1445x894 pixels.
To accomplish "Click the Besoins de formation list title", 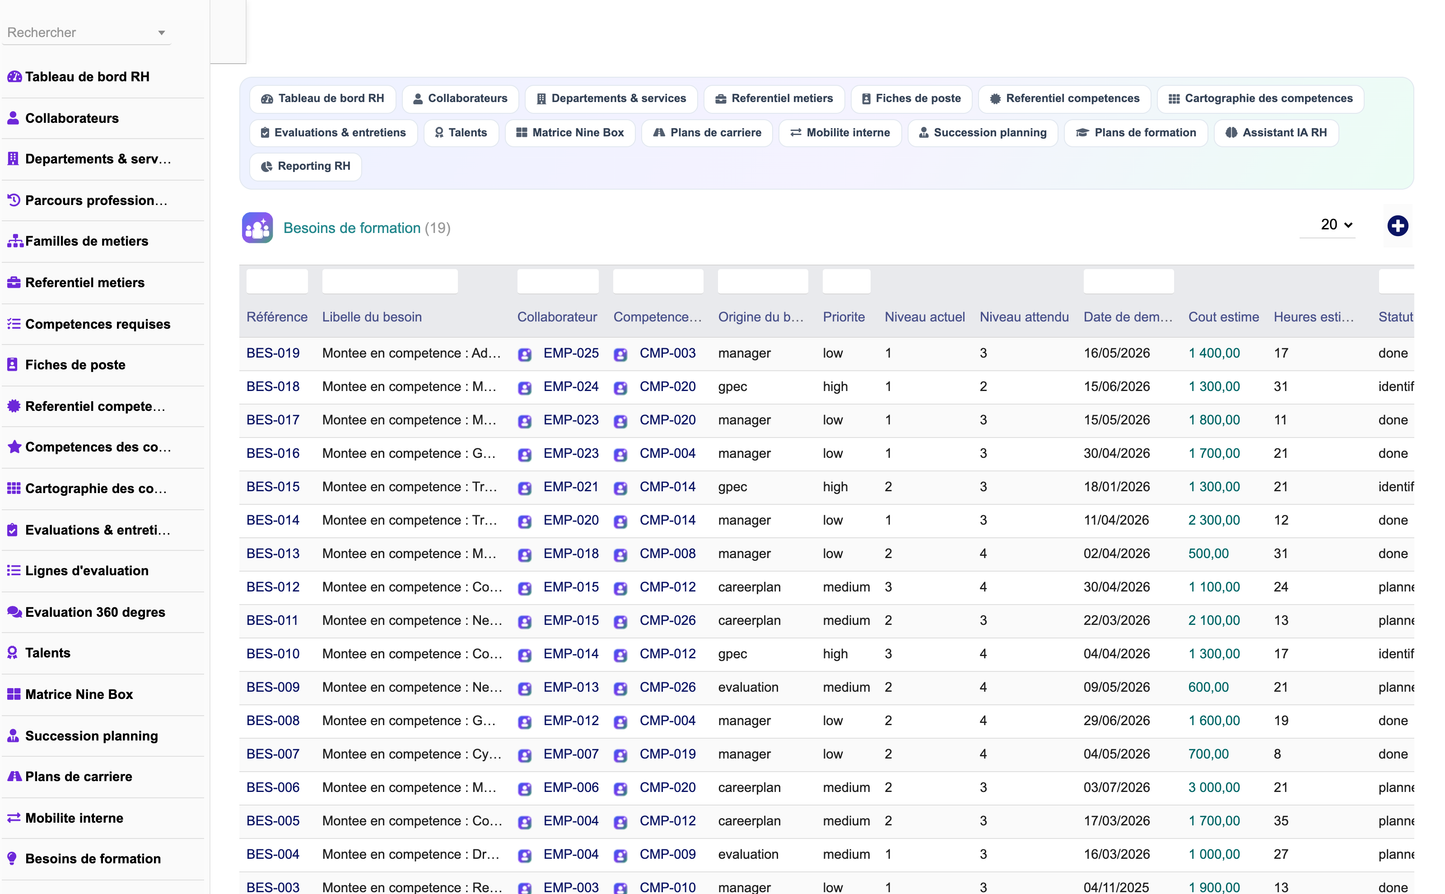I will pos(352,228).
